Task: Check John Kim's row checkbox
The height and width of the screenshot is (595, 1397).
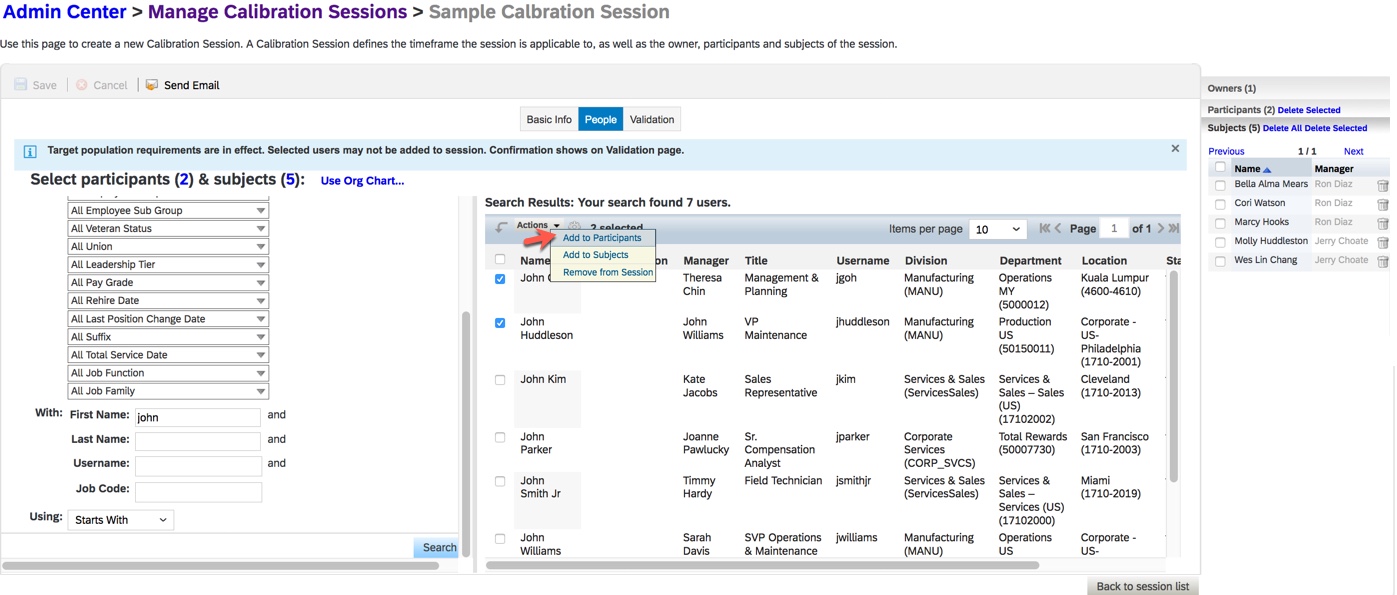Action: click(x=500, y=378)
